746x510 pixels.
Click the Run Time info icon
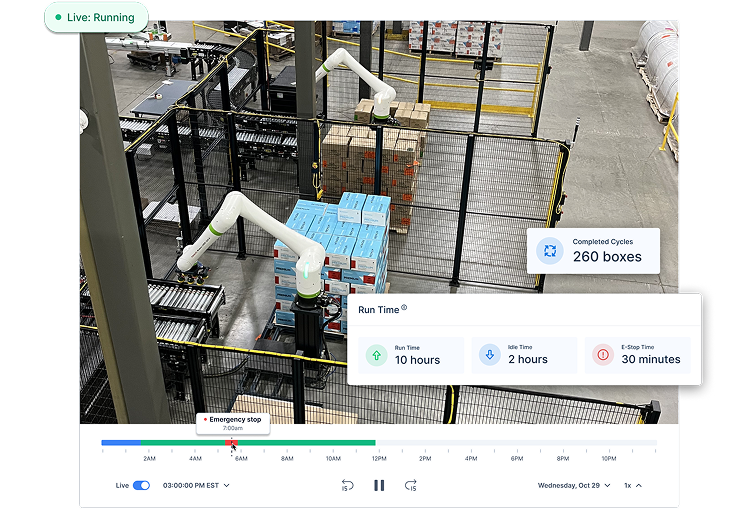[x=404, y=307]
